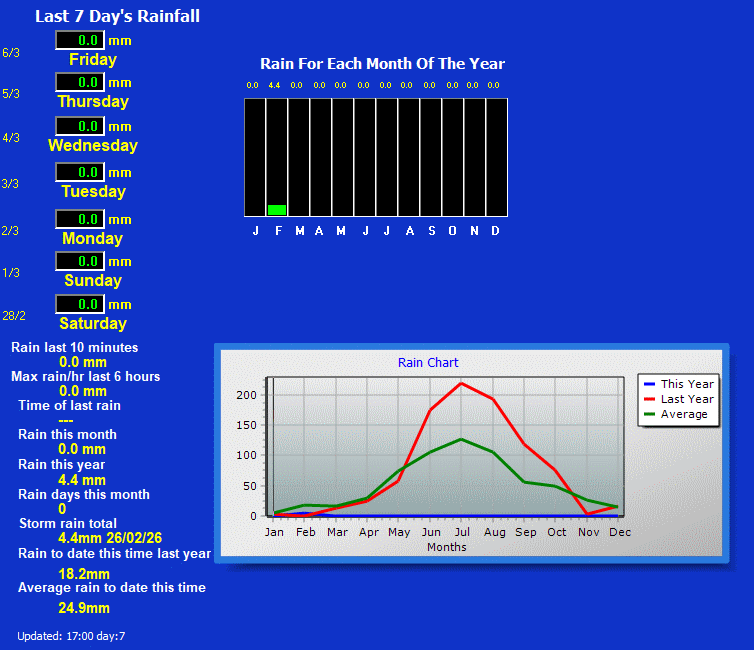Select Monday's rainfall value box
Viewport: 754px width, 650px height.
[x=80, y=219]
